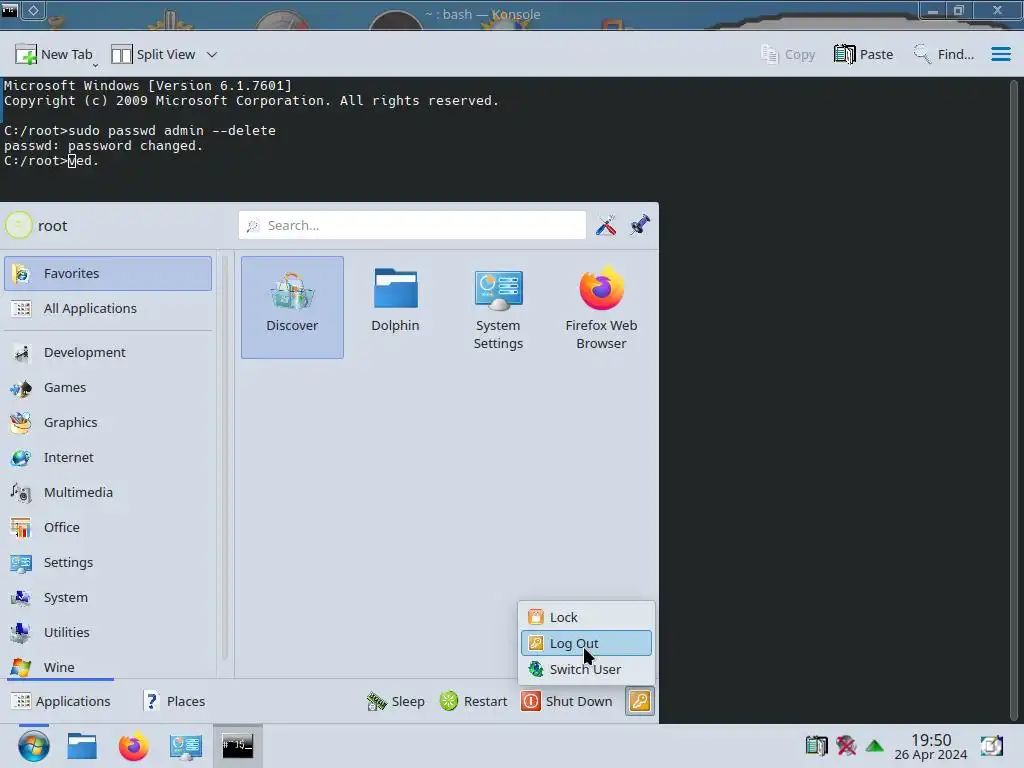This screenshot has height=768, width=1024.
Task: Open the Konsole hamburger menu
Action: click(x=1000, y=54)
